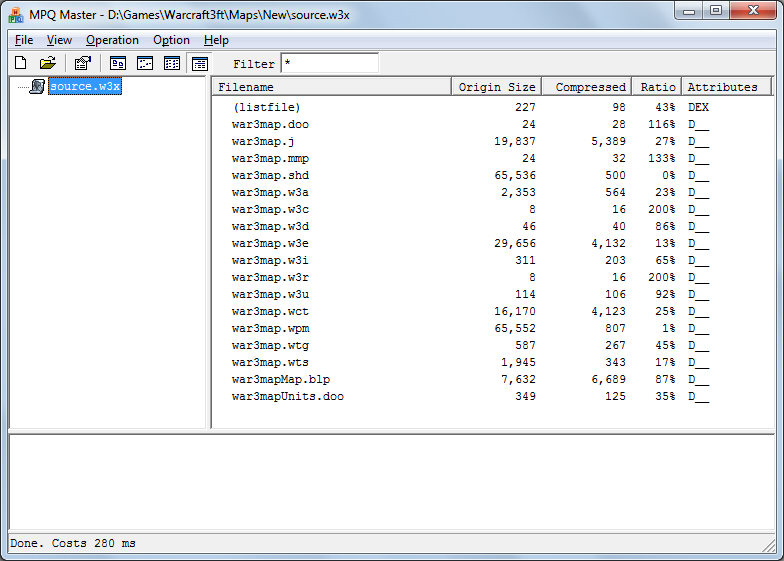Sort by the Origin Size column header
This screenshot has width=784, height=561.
496,87
